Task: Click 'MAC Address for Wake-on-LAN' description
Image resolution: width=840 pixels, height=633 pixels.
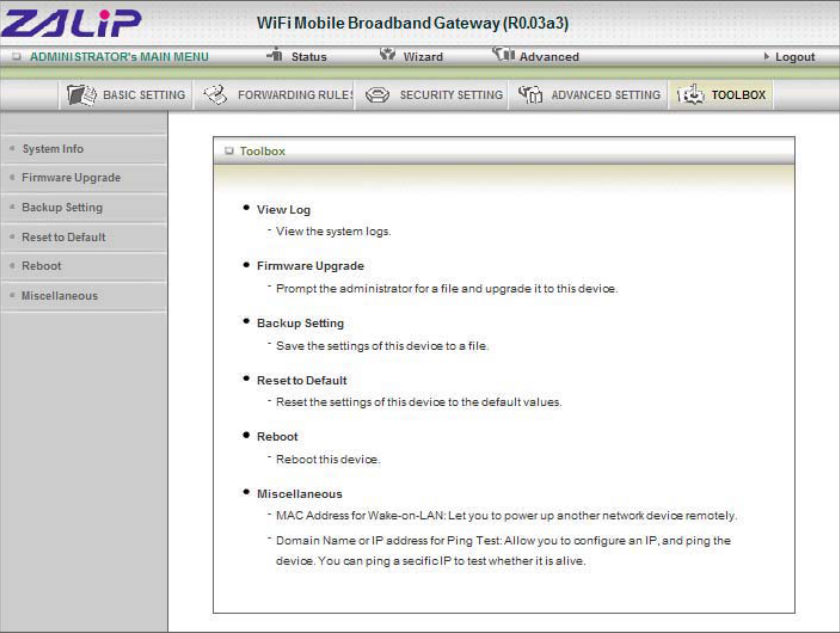Action: 506,516
